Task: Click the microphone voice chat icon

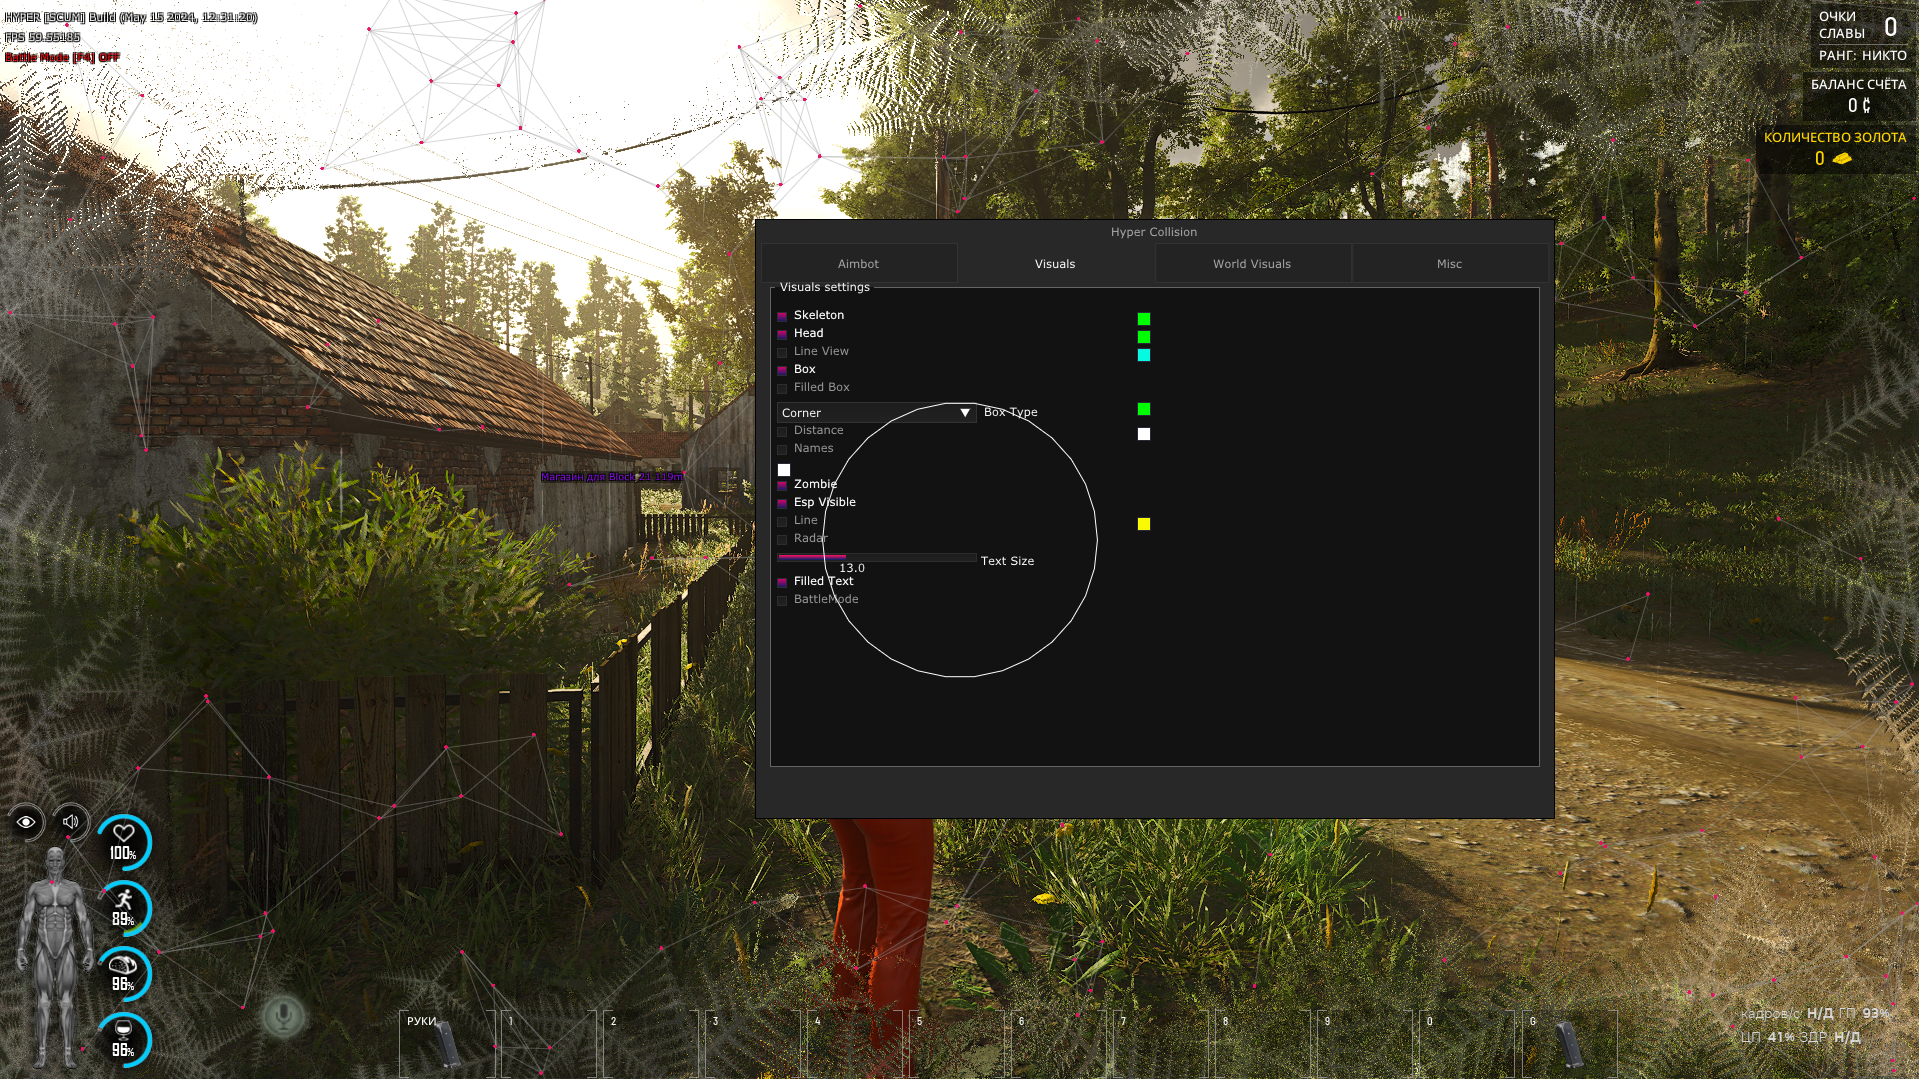Action: point(283,1016)
